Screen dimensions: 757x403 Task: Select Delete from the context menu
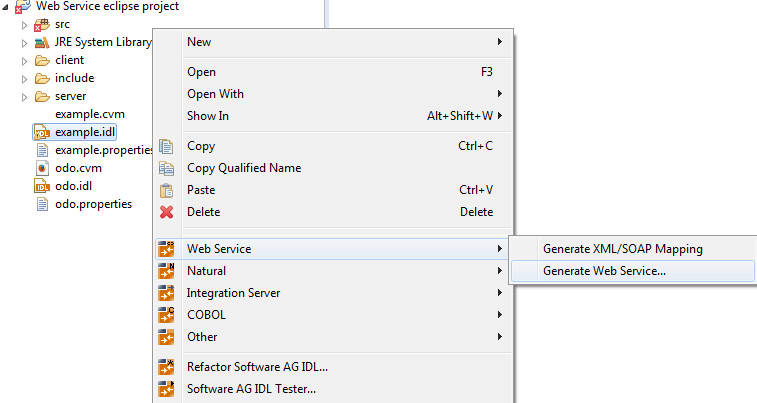point(333,212)
